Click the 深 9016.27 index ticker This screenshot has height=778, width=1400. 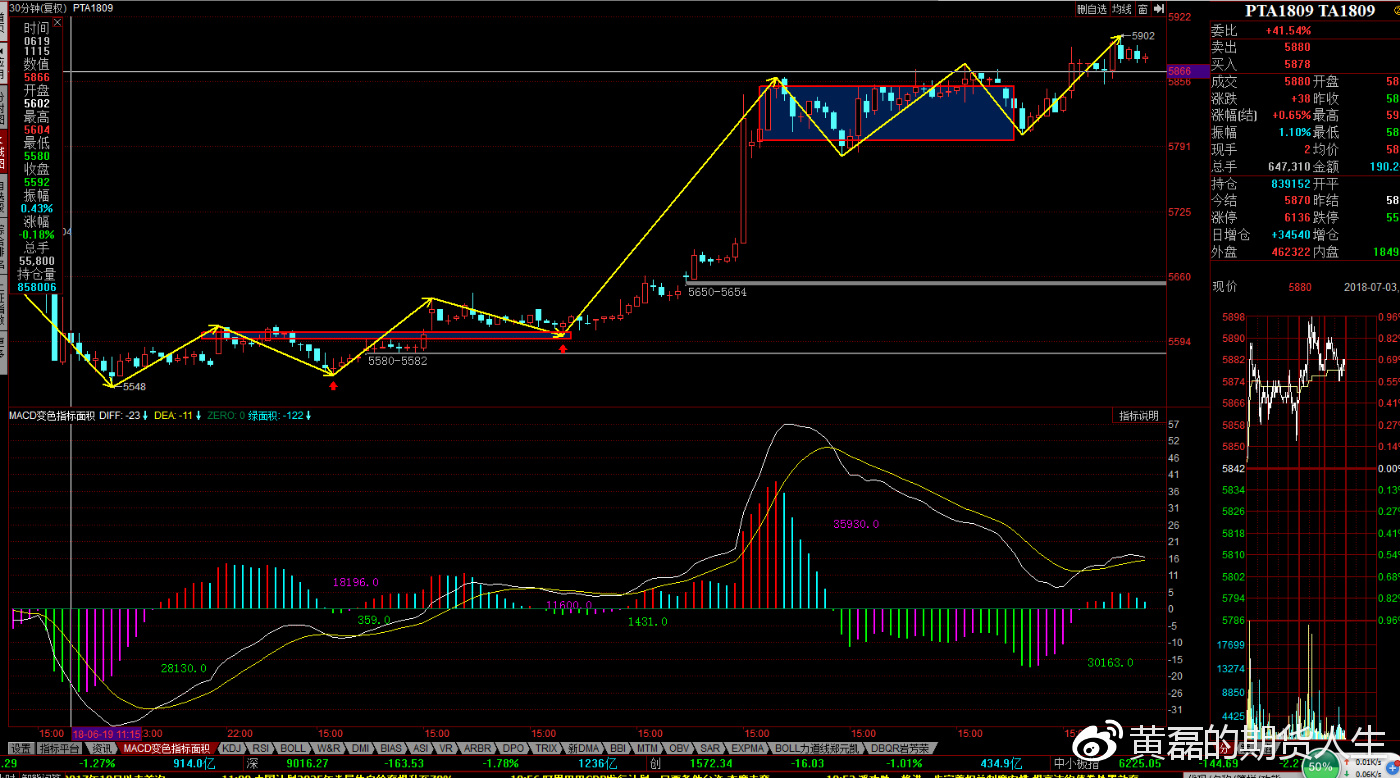click(x=288, y=763)
